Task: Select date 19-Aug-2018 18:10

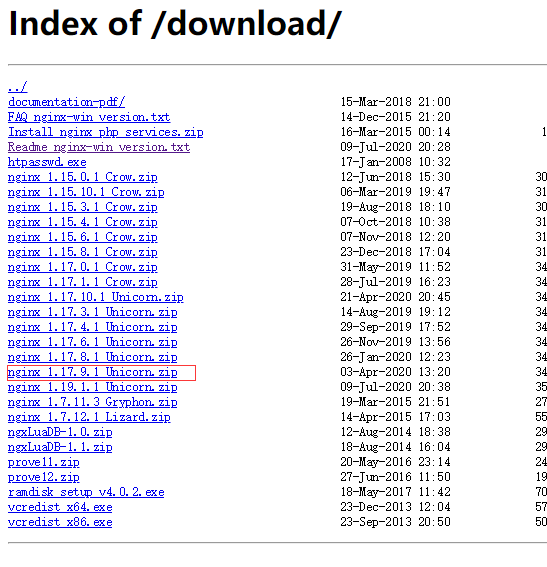Action: [x=396, y=207]
